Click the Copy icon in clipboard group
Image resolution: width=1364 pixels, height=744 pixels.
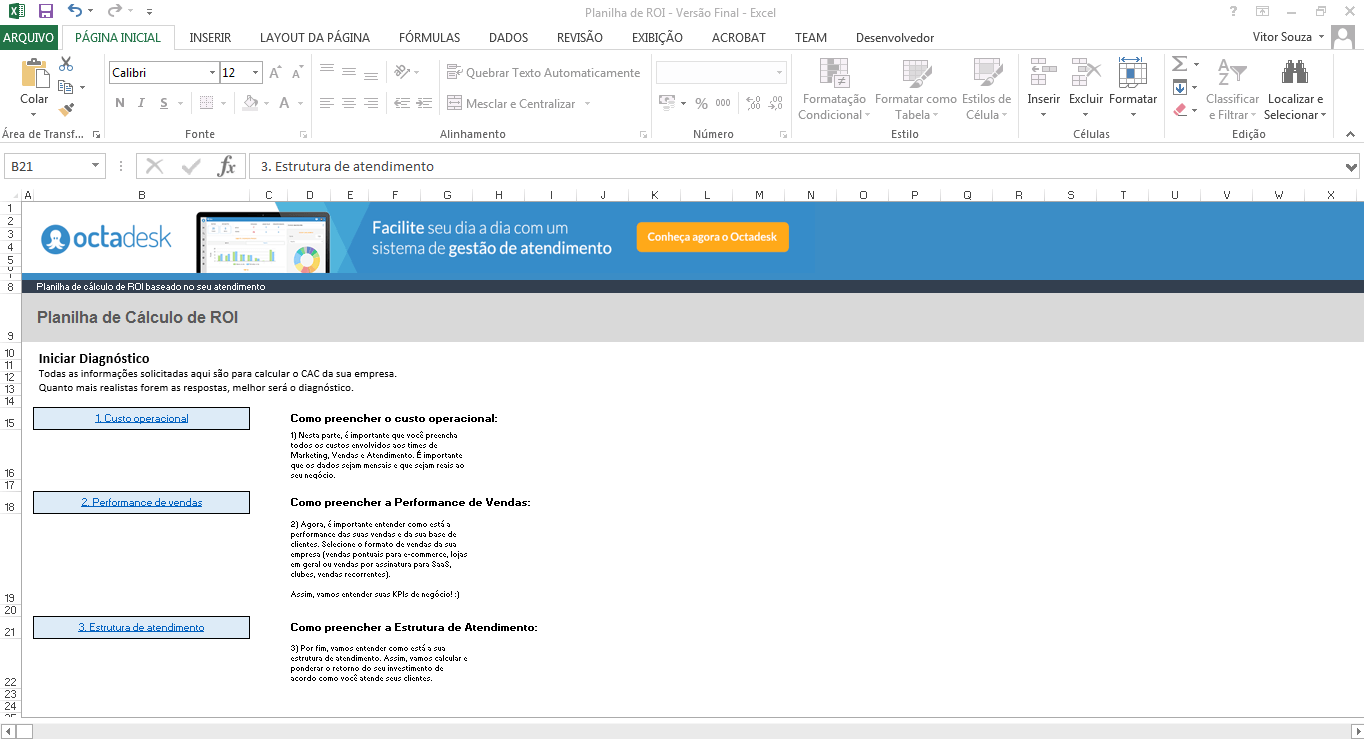[x=66, y=87]
